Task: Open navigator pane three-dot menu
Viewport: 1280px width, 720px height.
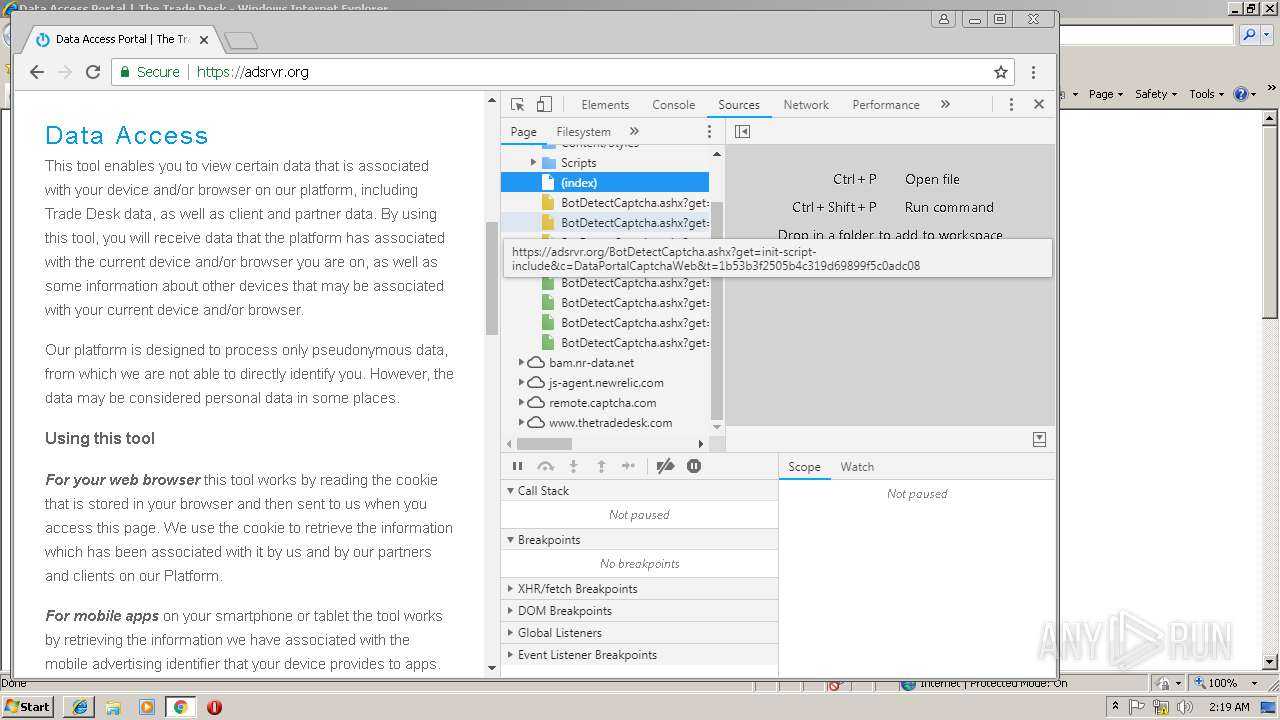Action: 710,132
